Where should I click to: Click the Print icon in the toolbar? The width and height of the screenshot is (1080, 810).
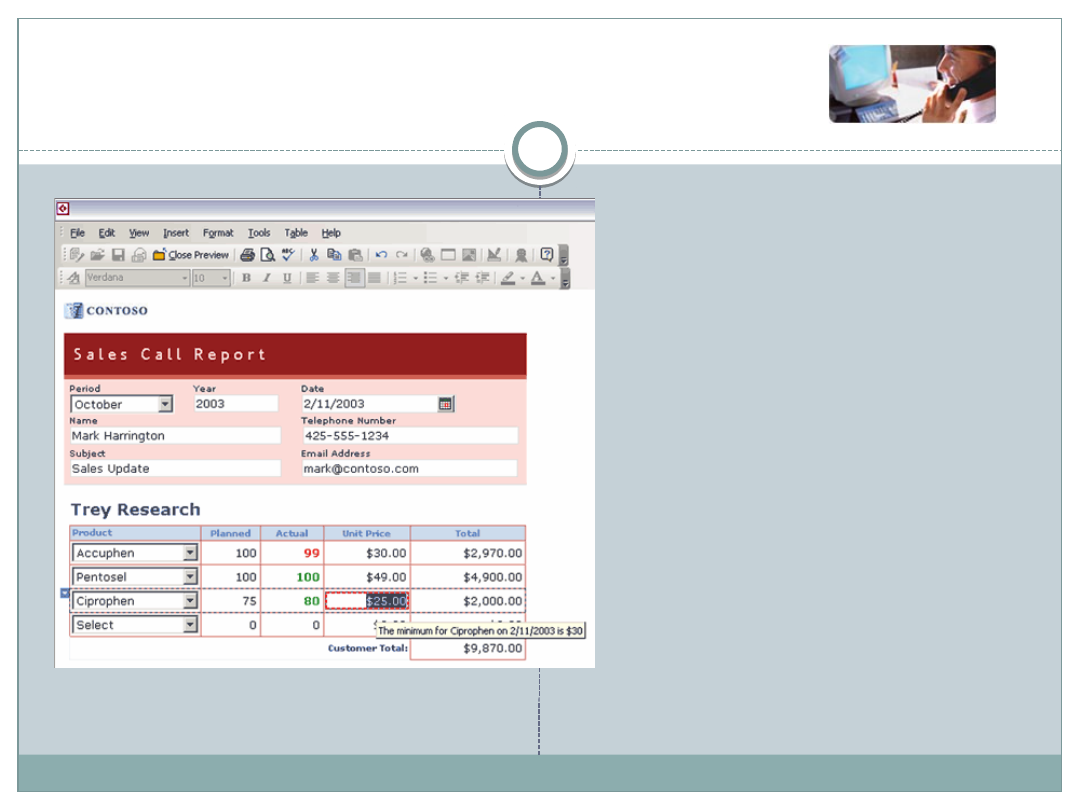(x=247, y=255)
